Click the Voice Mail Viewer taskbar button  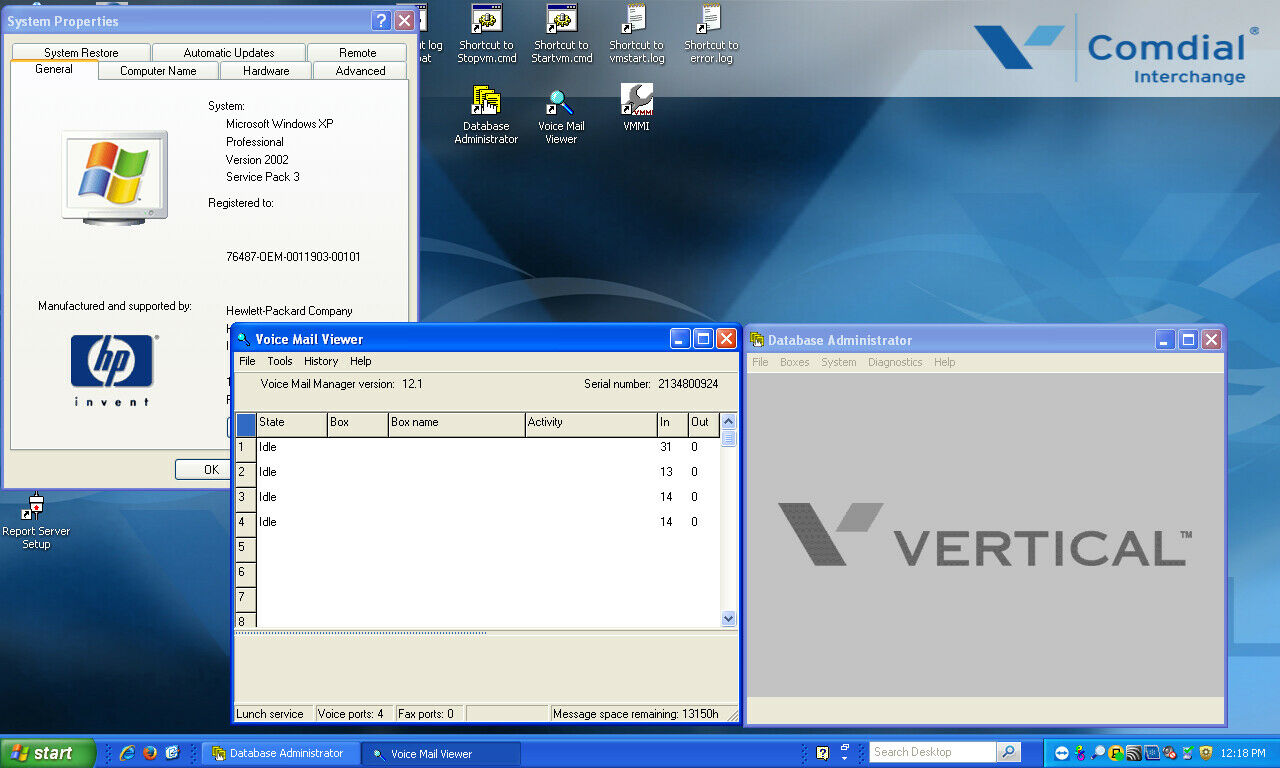tap(443, 753)
